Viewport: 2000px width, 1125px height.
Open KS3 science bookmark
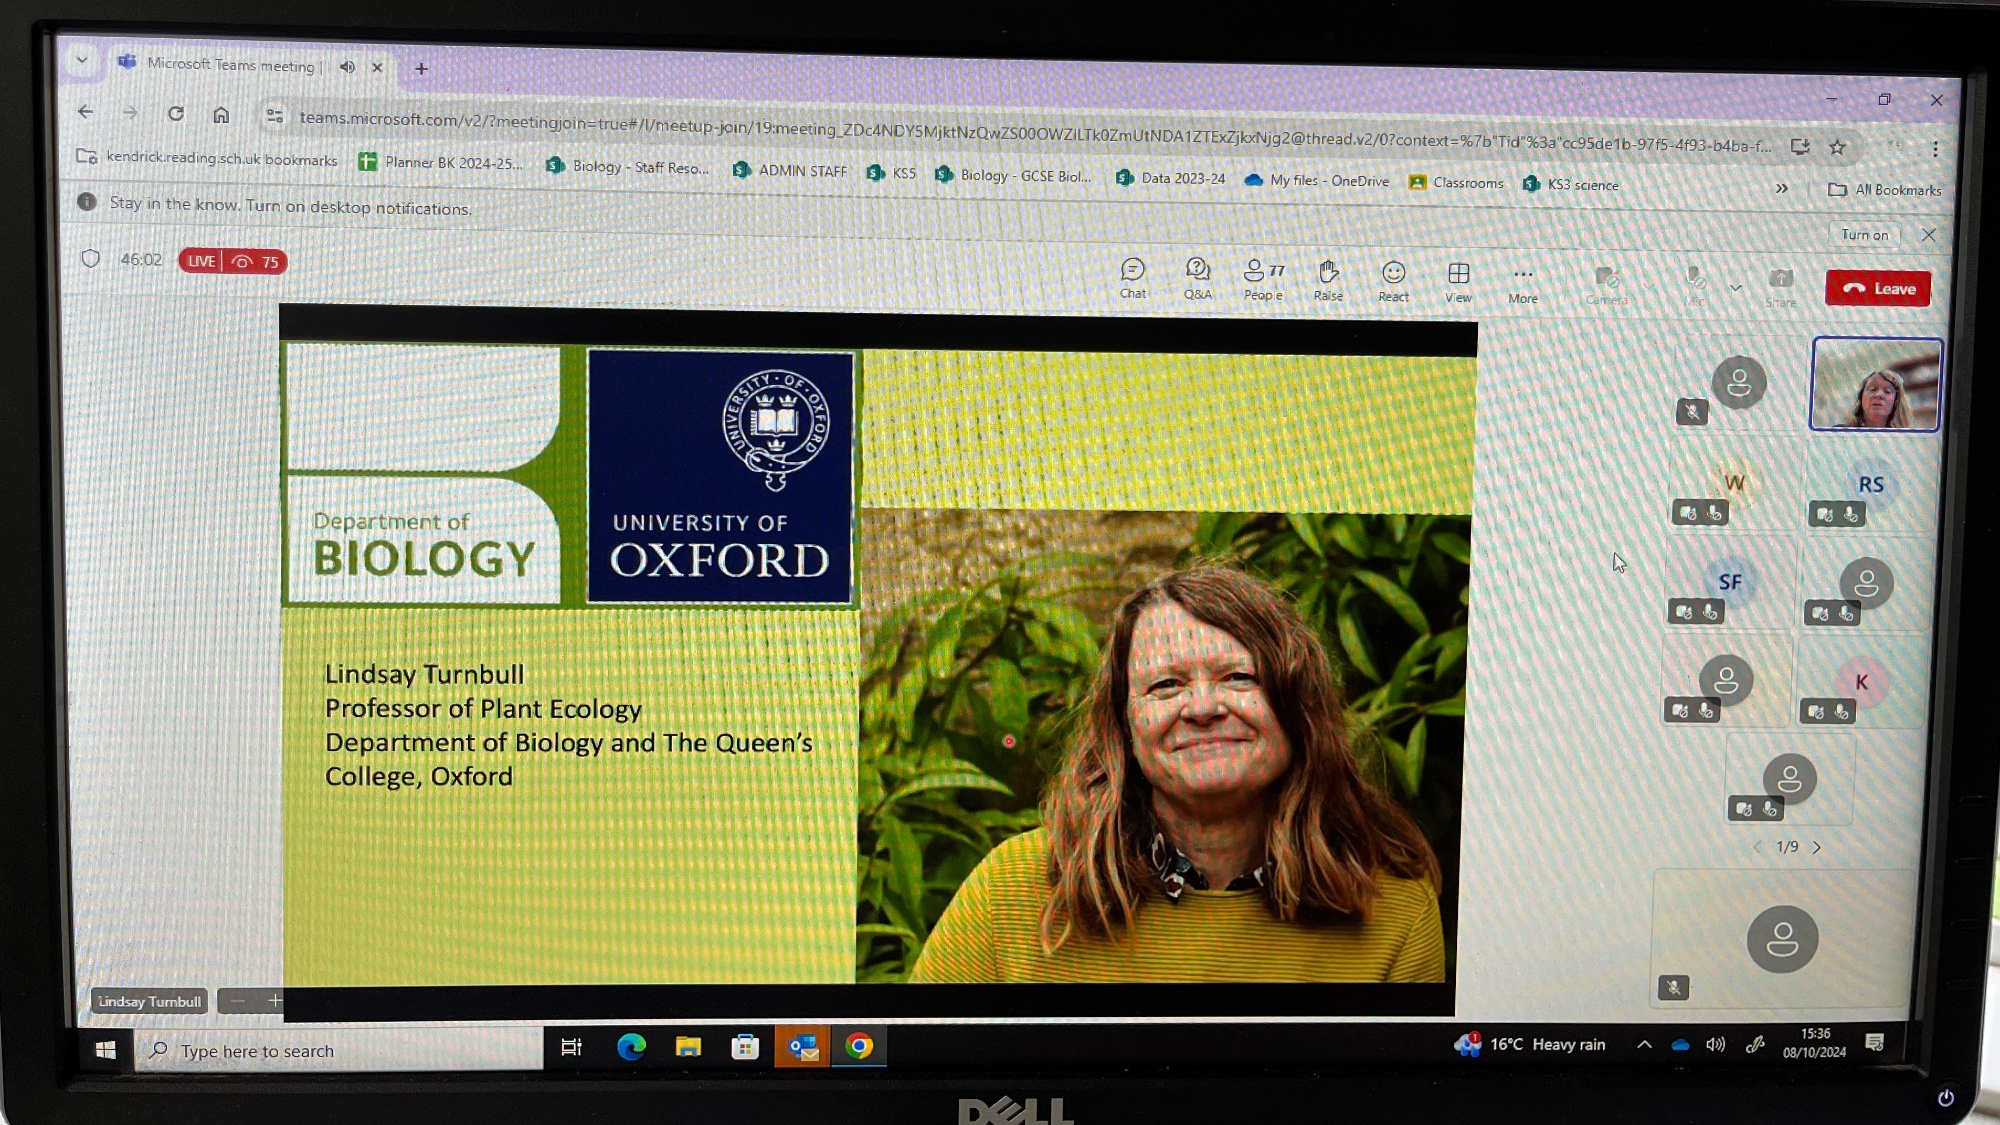click(1571, 185)
